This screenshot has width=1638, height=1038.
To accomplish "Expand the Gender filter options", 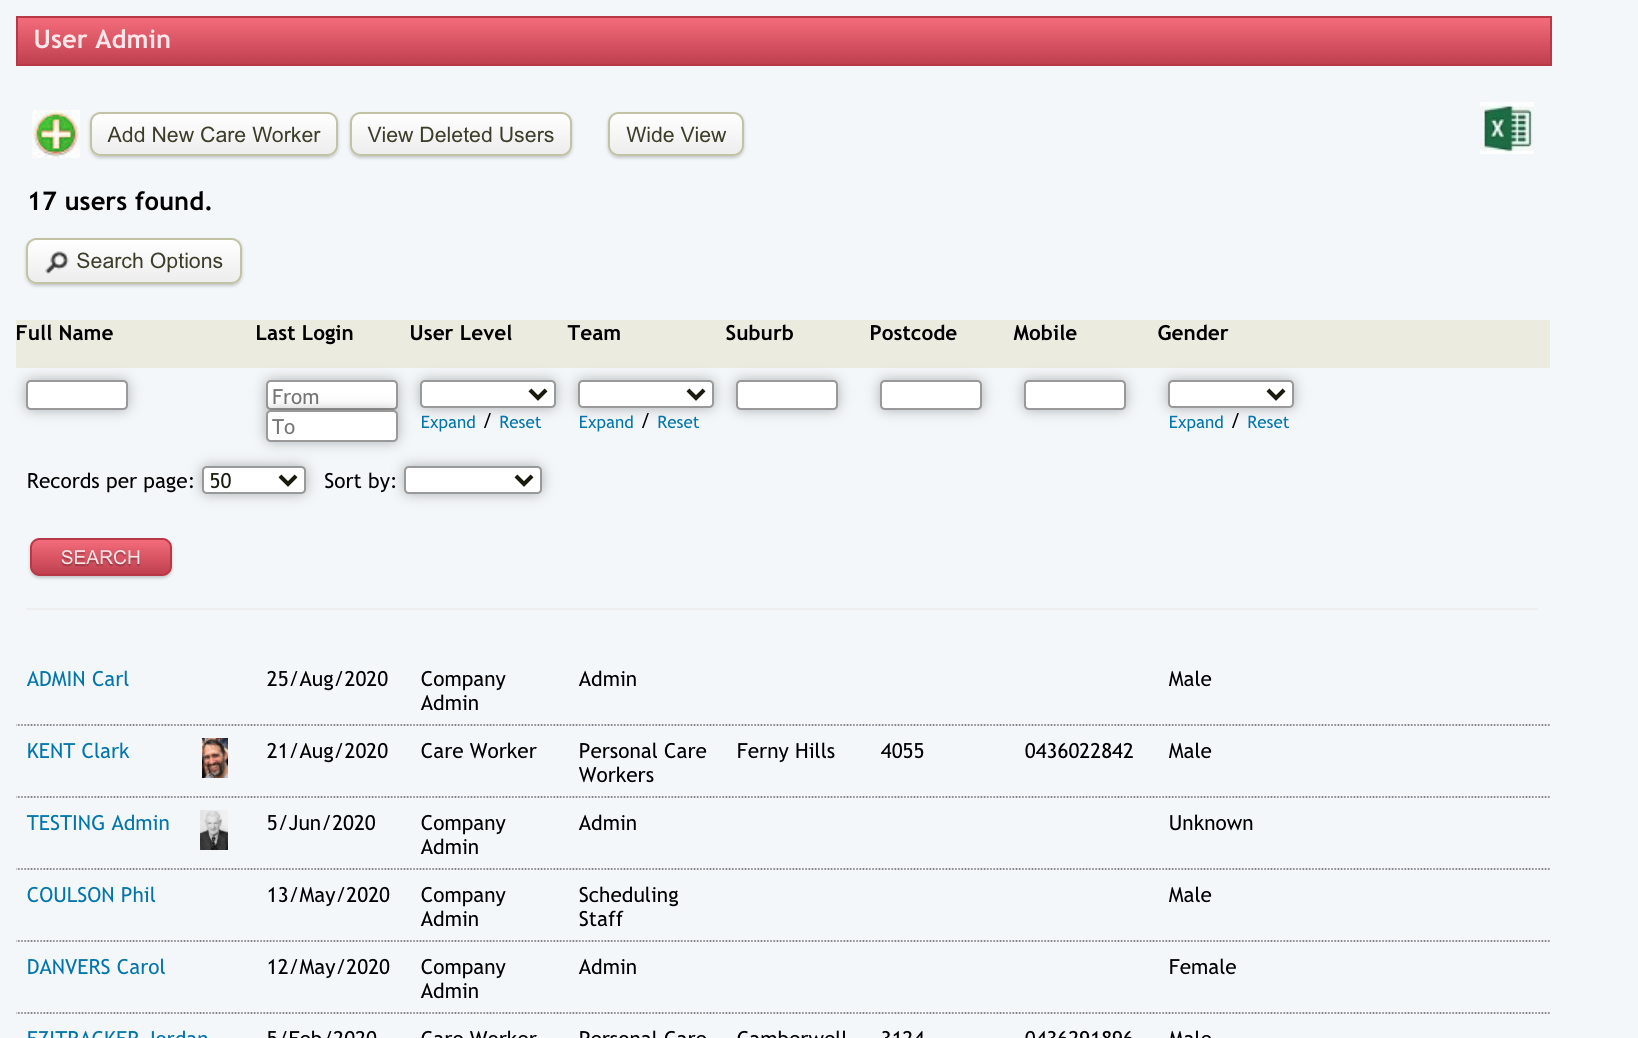I will click(1195, 423).
